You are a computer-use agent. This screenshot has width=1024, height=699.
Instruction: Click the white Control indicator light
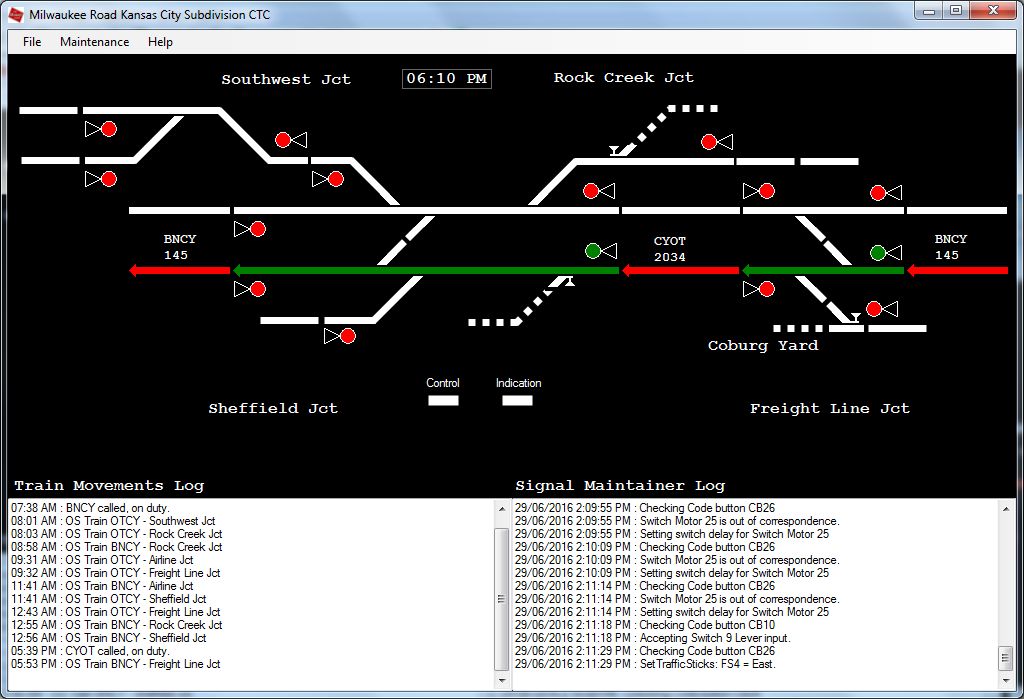coord(443,400)
